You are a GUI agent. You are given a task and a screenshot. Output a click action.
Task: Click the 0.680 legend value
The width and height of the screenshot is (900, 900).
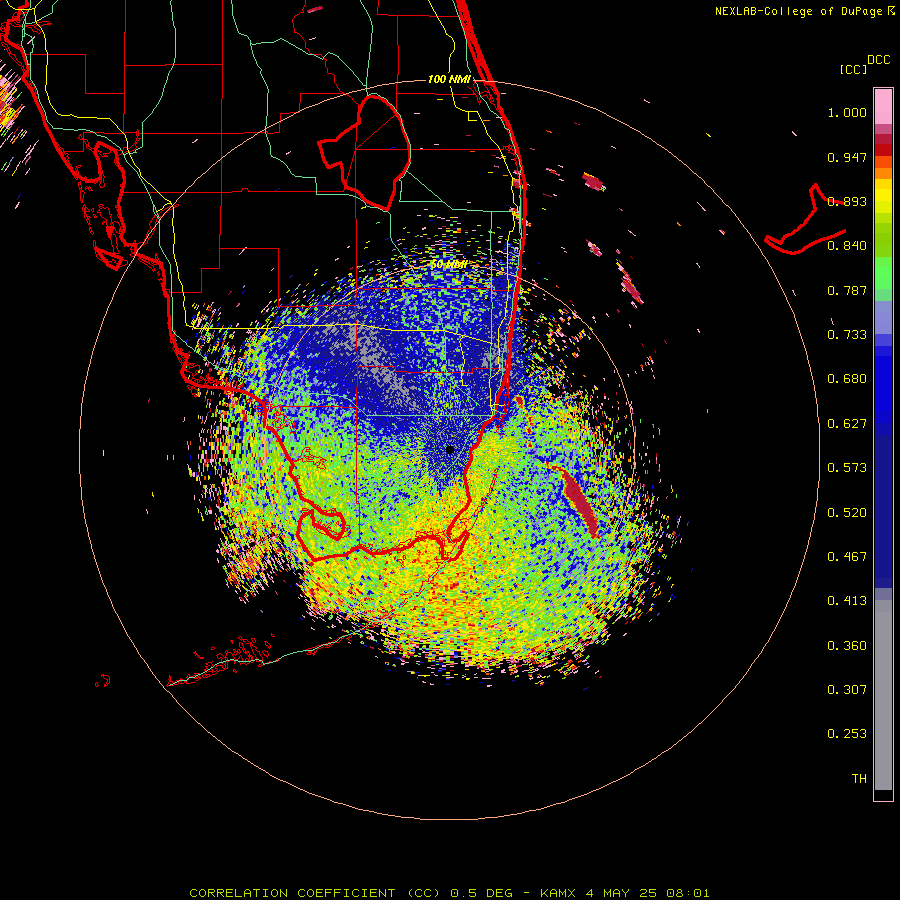tap(847, 379)
